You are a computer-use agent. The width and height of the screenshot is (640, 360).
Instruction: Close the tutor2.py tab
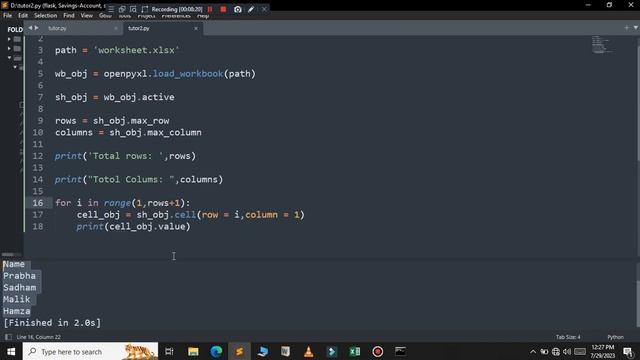click(196, 28)
